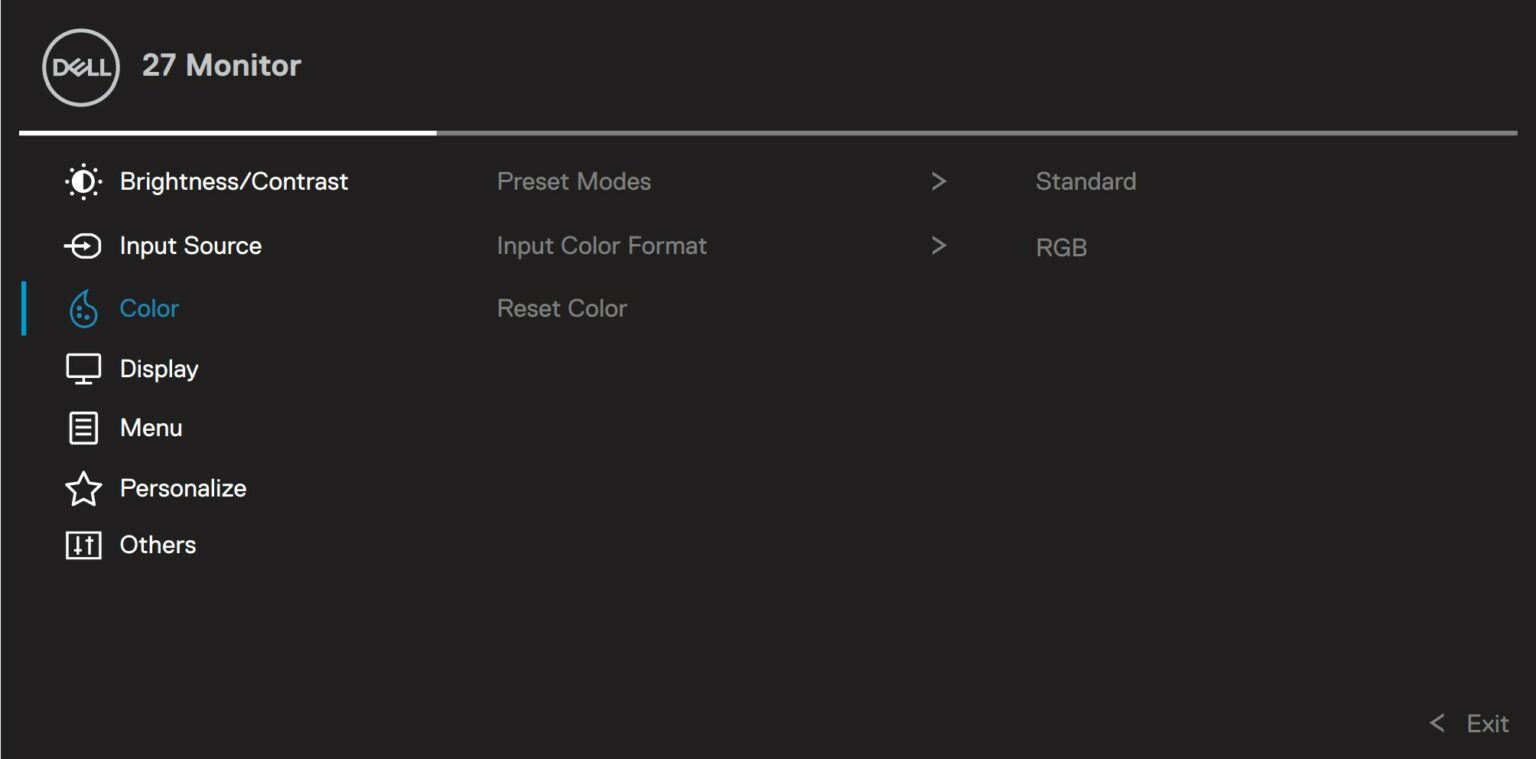Select the Brightness/Contrast sun icon

tap(84, 181)
